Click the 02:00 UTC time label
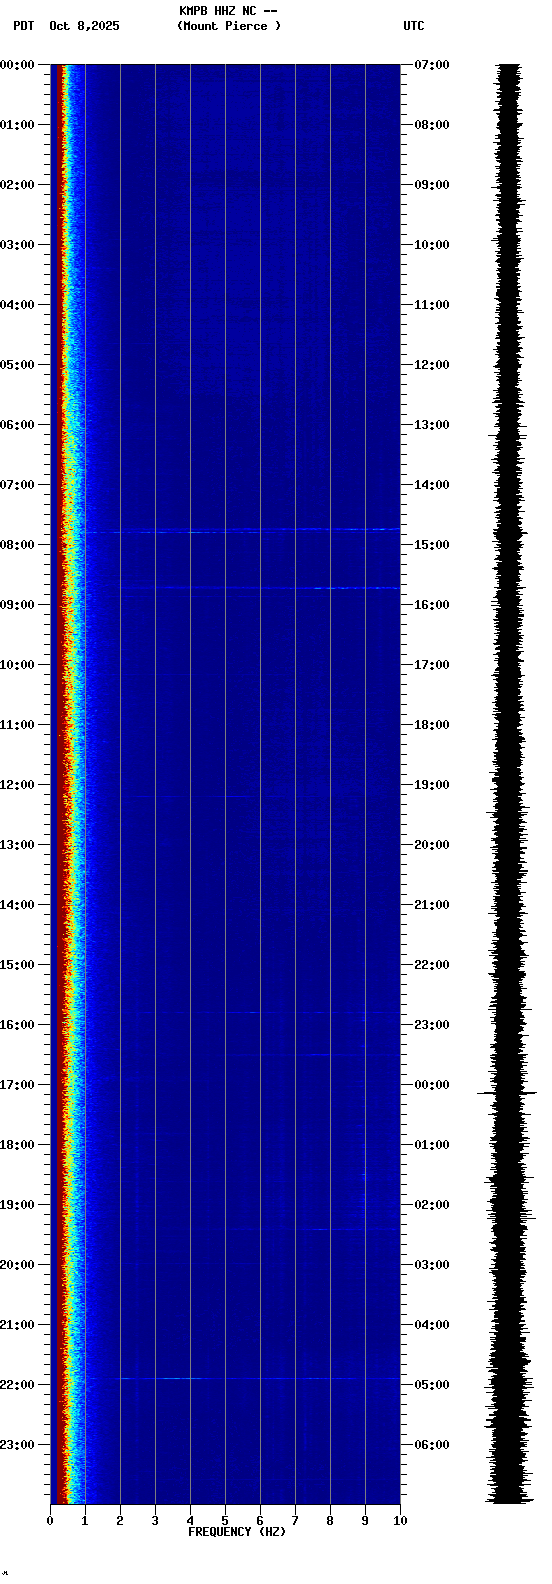 pos(432,1205)
